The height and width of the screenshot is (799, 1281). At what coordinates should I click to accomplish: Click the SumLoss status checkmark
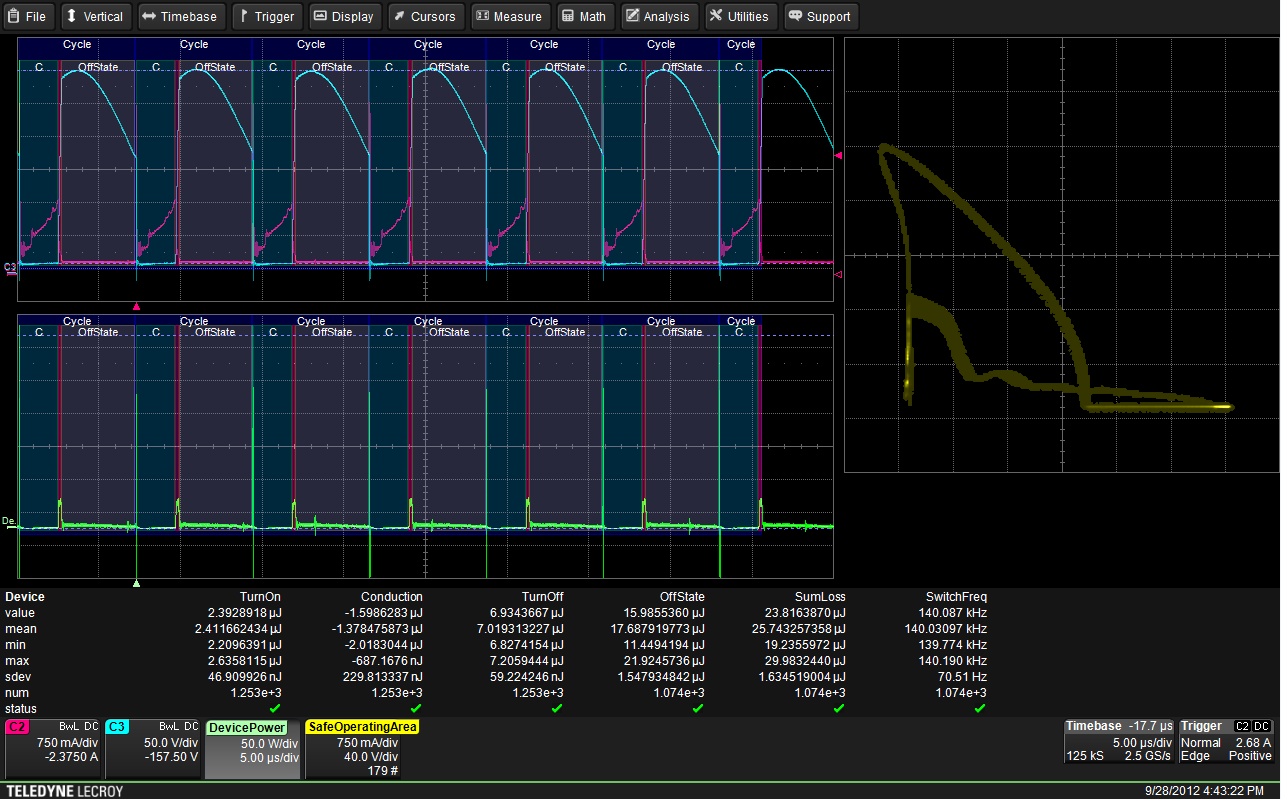coord(839,708)
